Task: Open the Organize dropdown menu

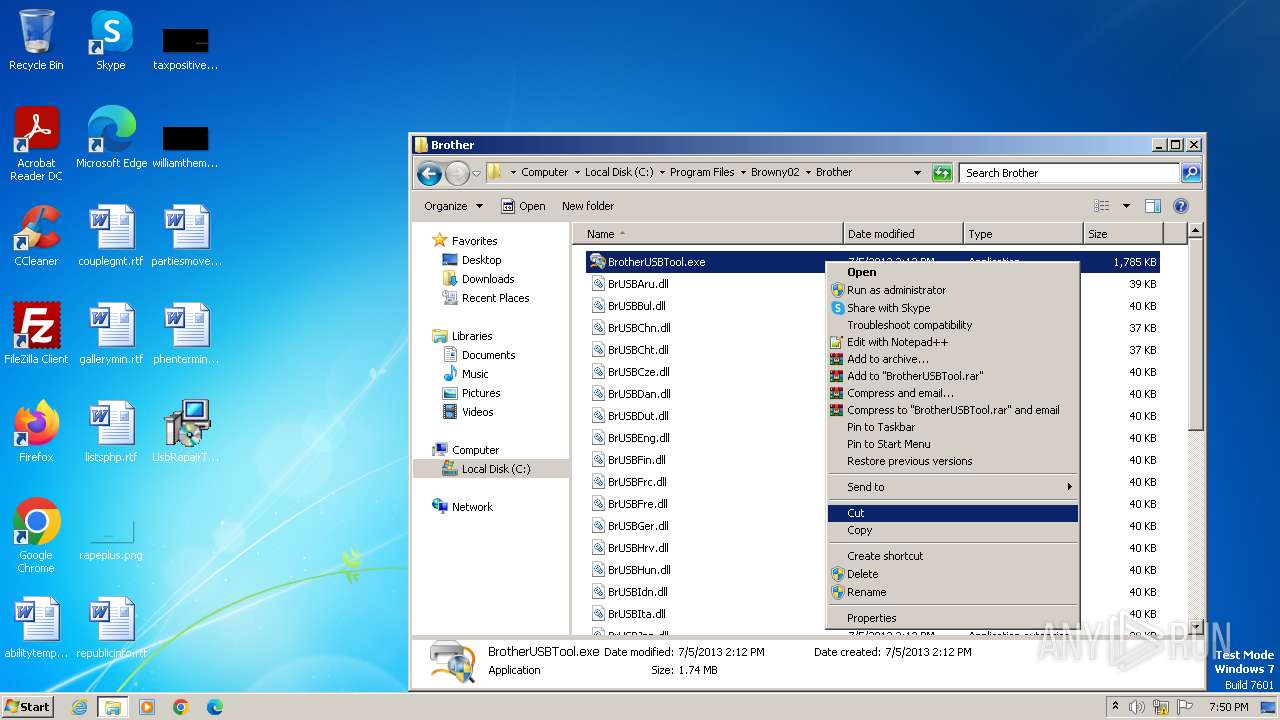Action: click(x=453, y=206)
